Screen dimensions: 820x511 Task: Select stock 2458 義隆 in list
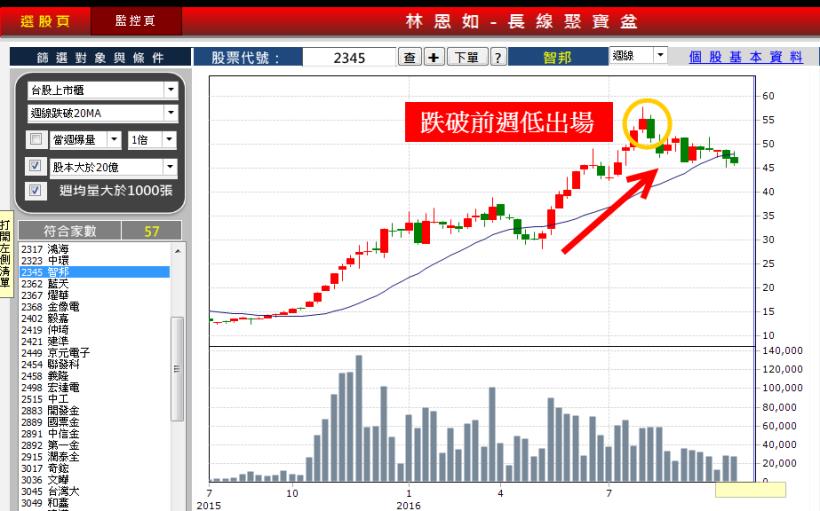94,376
